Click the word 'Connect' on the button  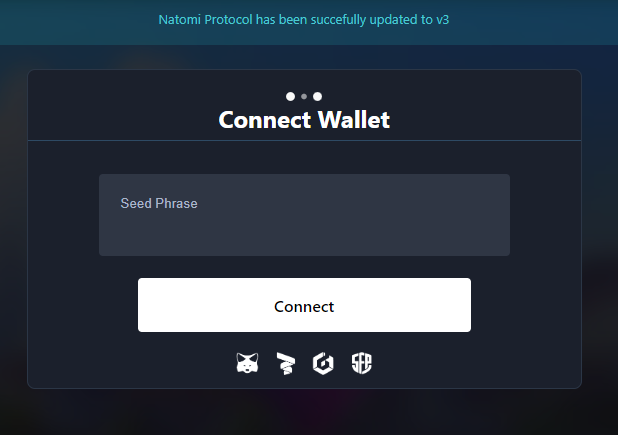pyautogui.click(x=304, y=307)
